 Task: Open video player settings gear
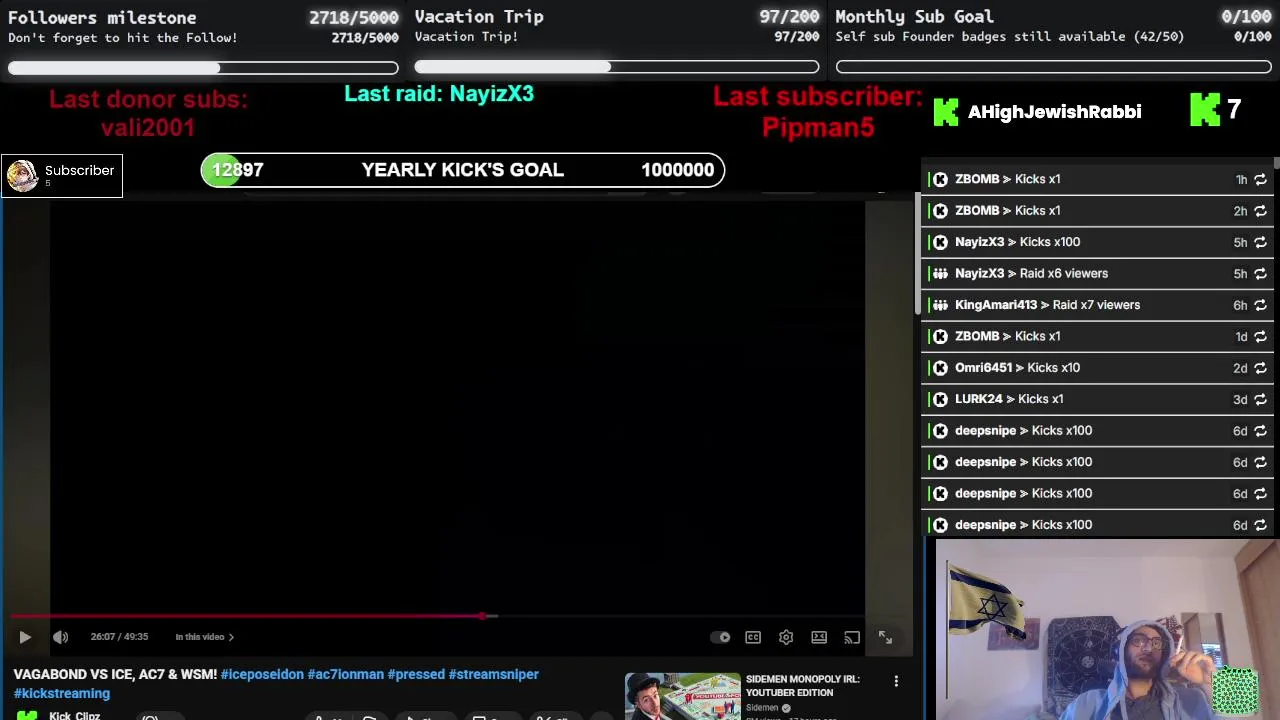[786, 637]
